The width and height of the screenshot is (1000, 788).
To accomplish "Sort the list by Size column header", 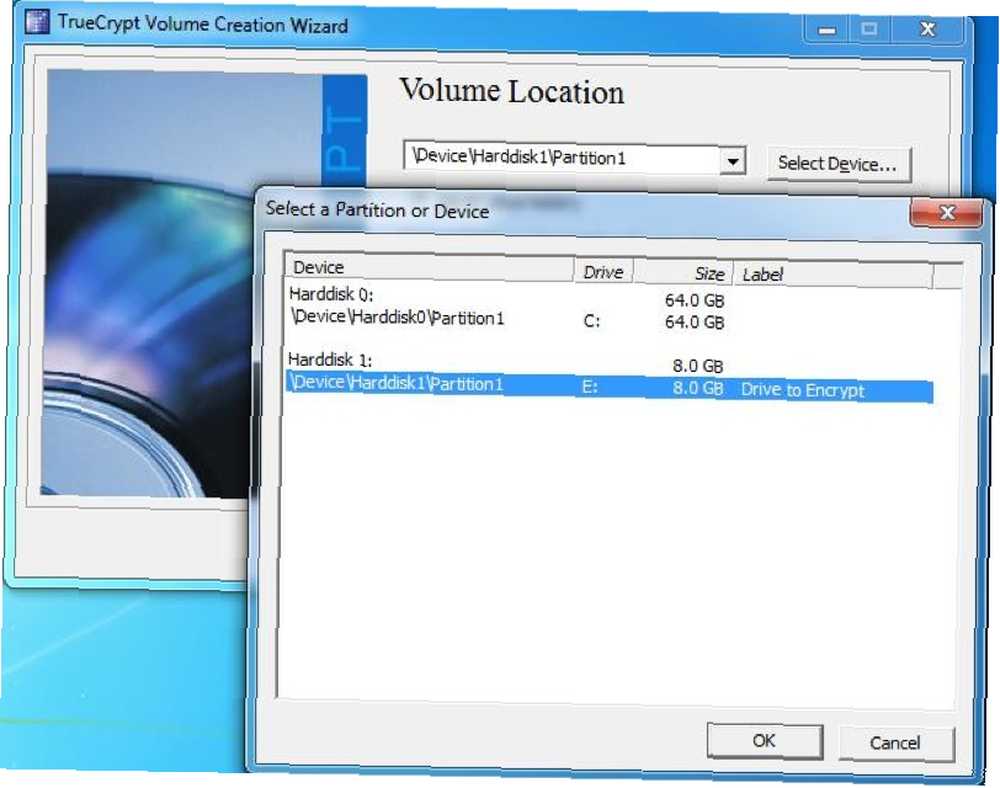I will 683,274.
